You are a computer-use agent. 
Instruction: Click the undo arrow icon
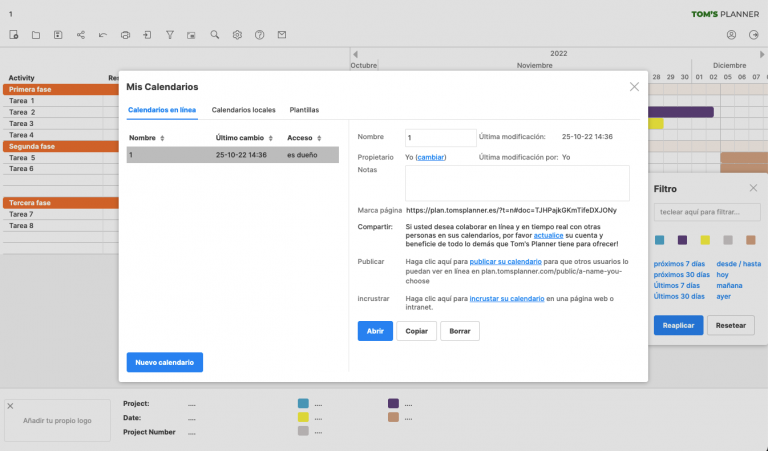103,35
